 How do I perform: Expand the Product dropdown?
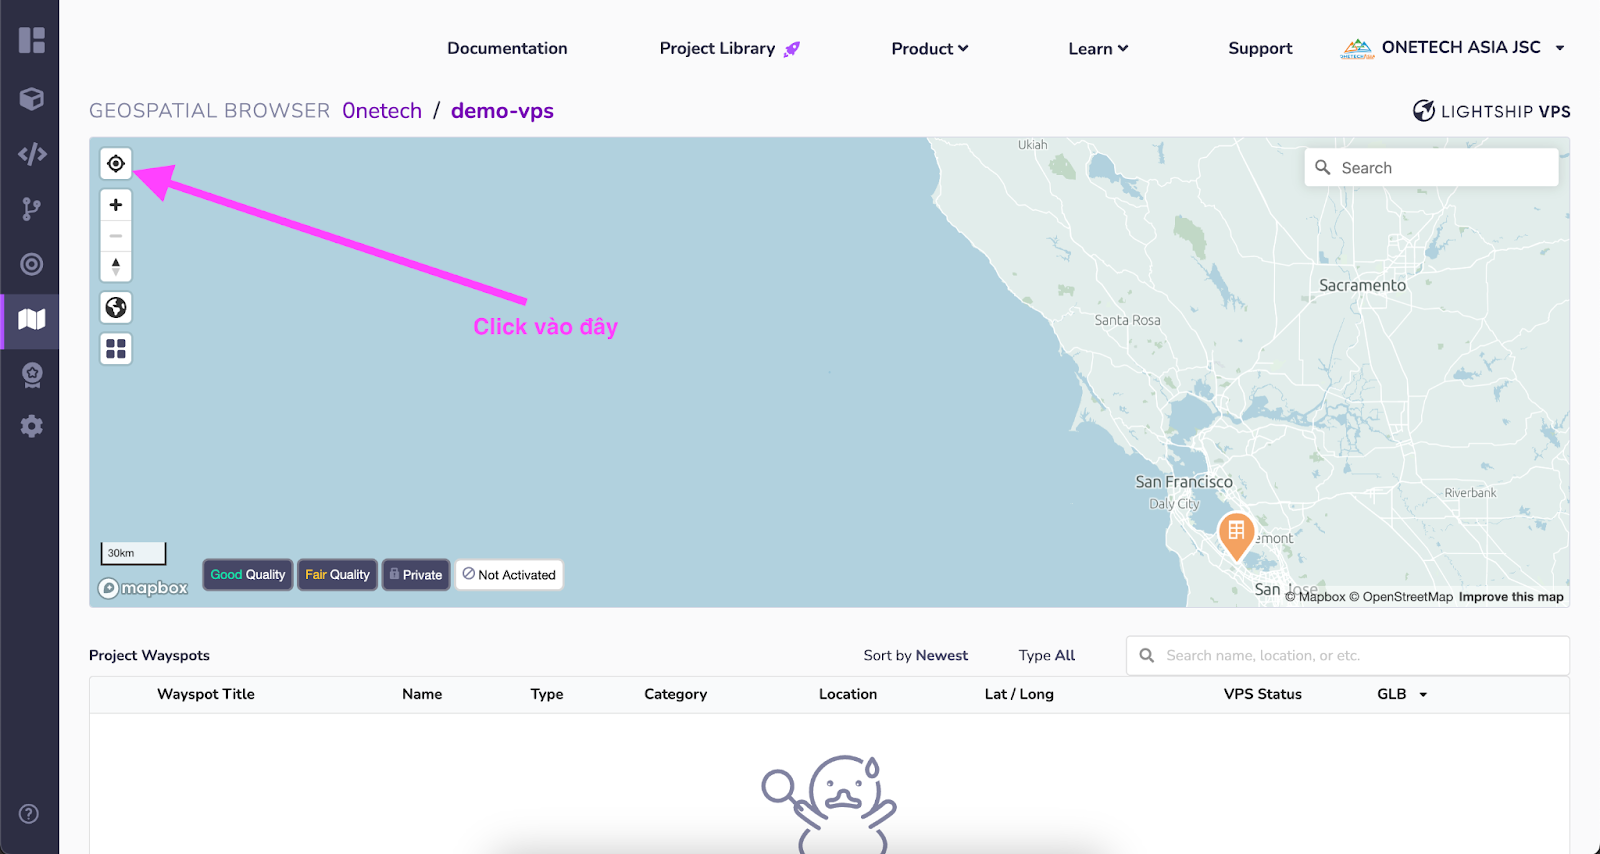pyautogui.click(x=928, y=48)
